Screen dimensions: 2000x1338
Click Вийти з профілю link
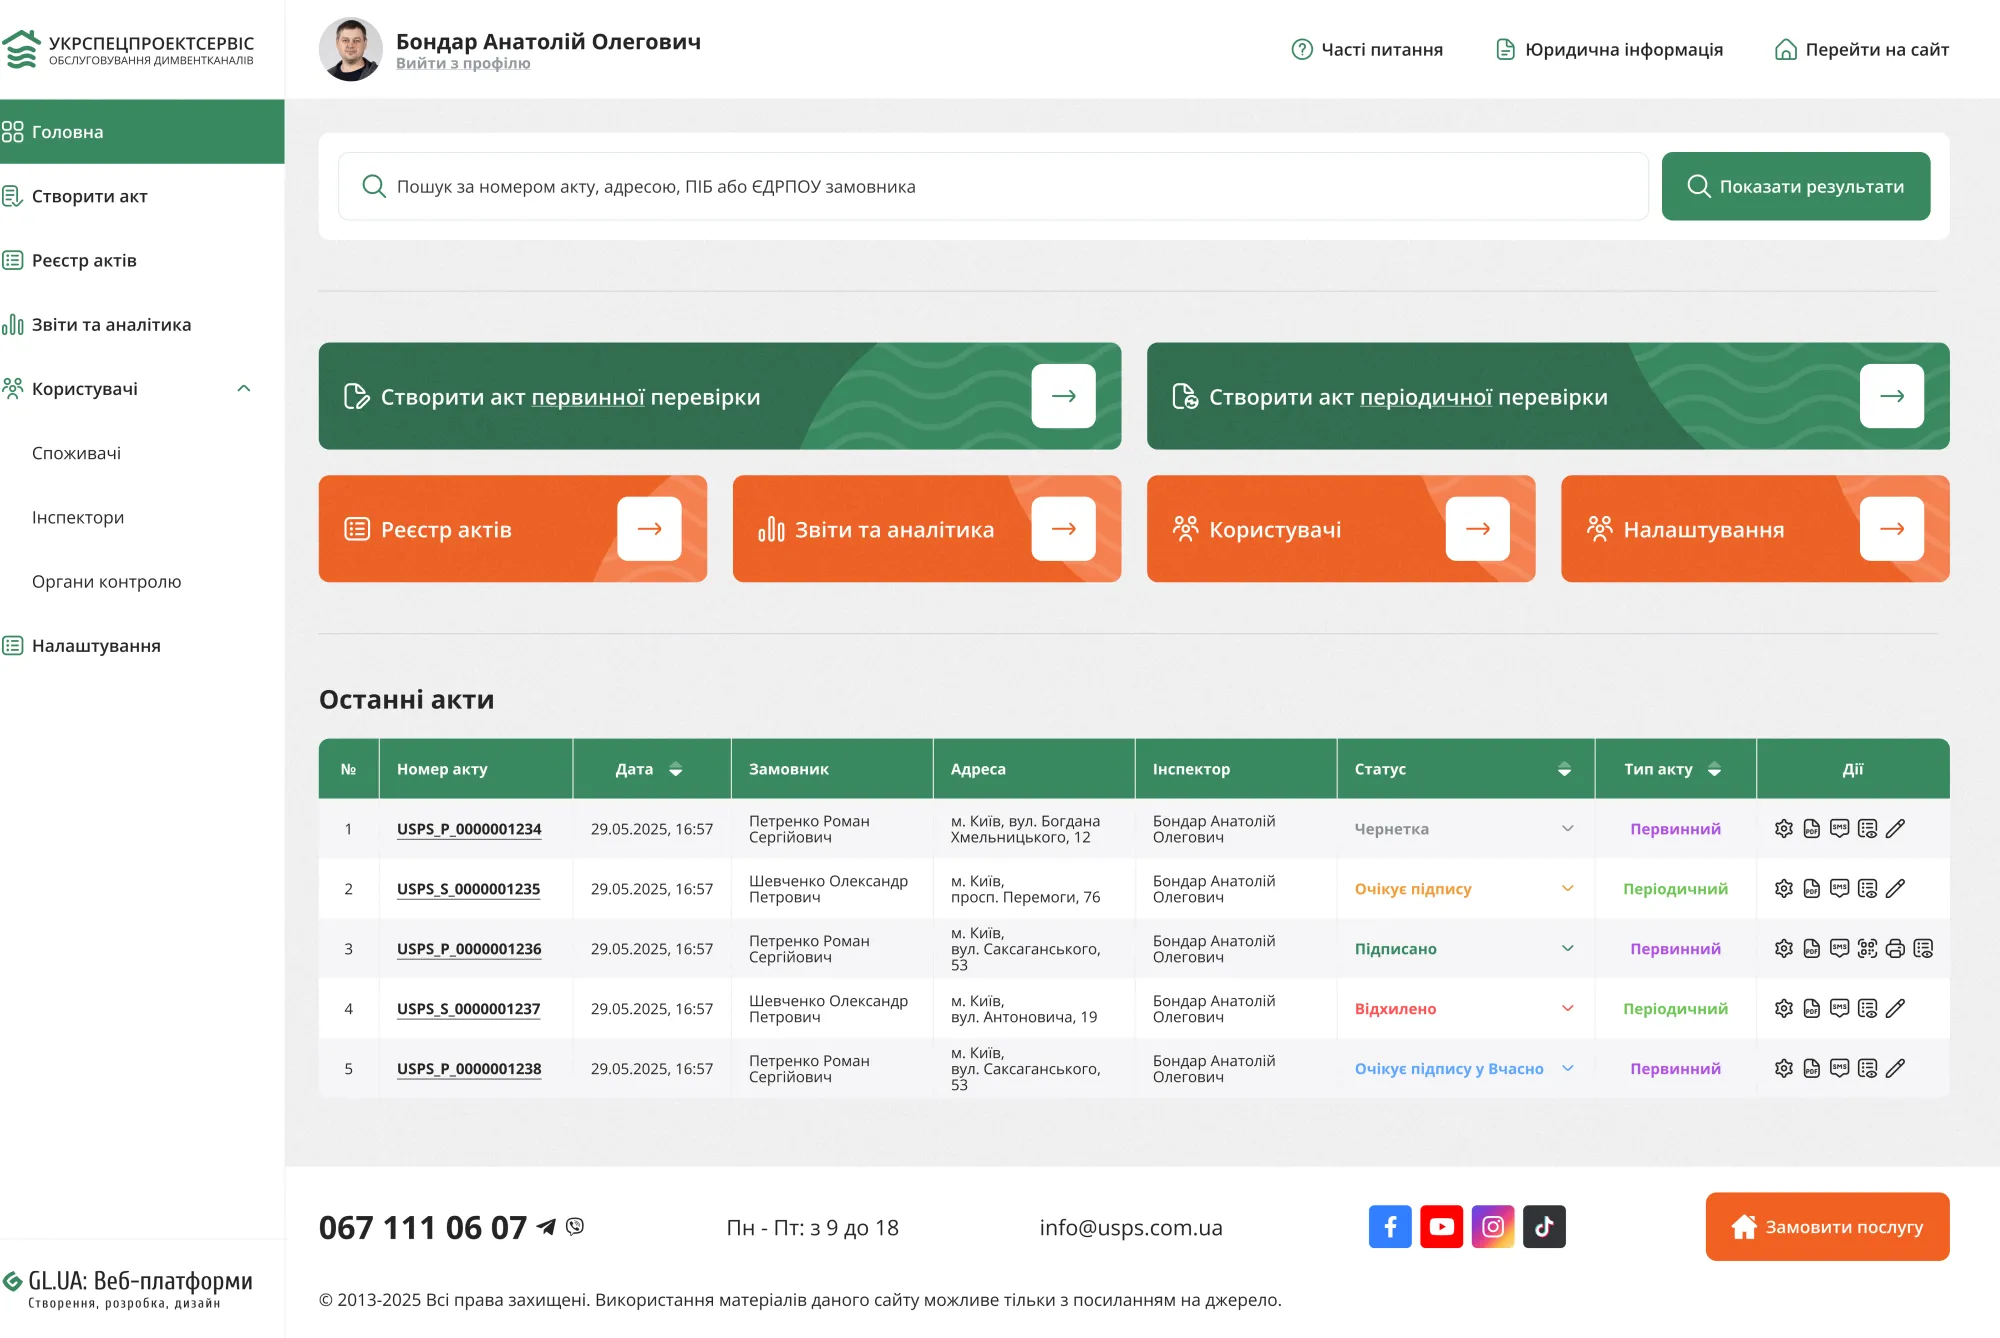click(463, 63)
